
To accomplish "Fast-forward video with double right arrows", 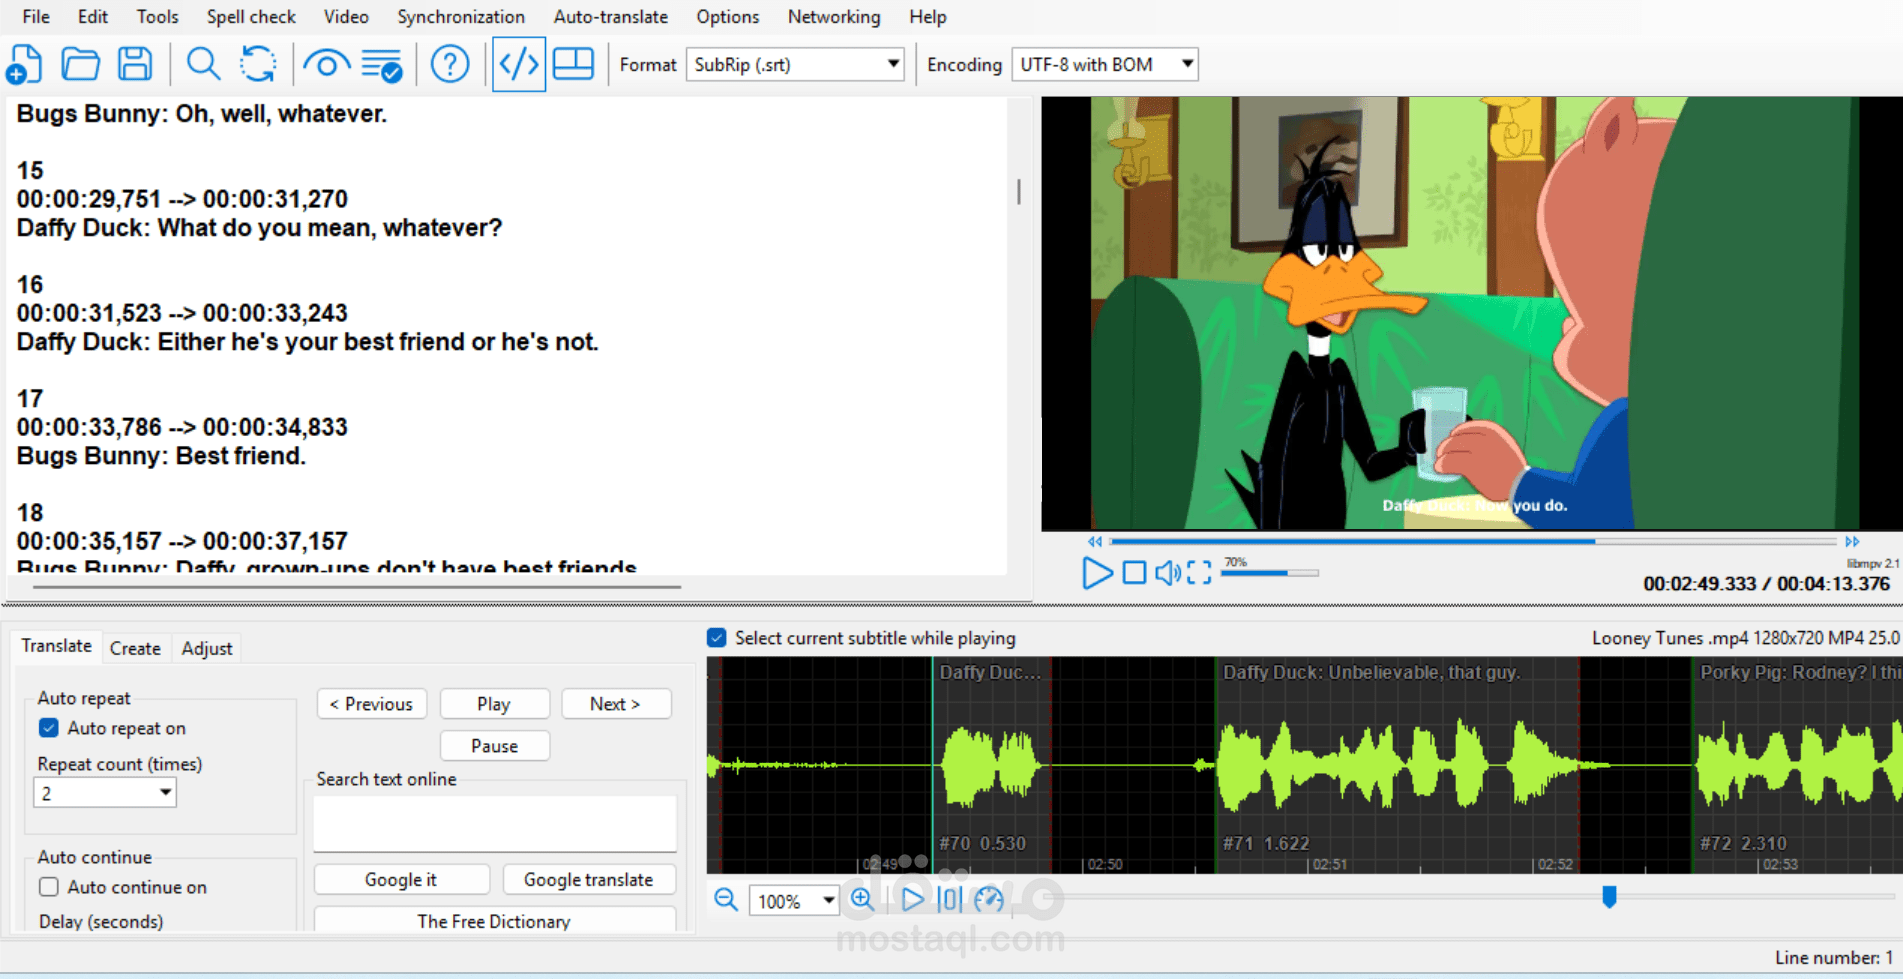I will pos(1852,542).
